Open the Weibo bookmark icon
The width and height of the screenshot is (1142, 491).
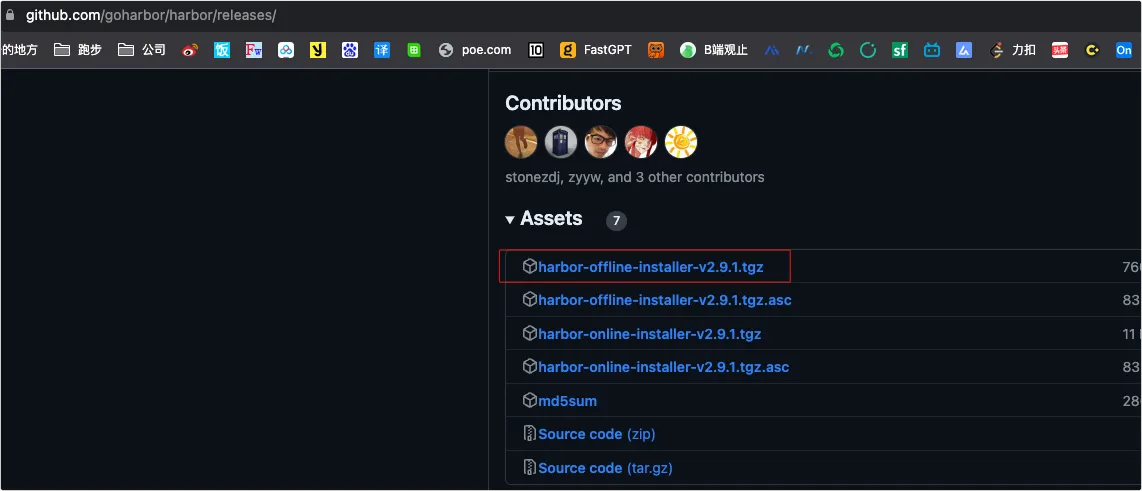190,50
